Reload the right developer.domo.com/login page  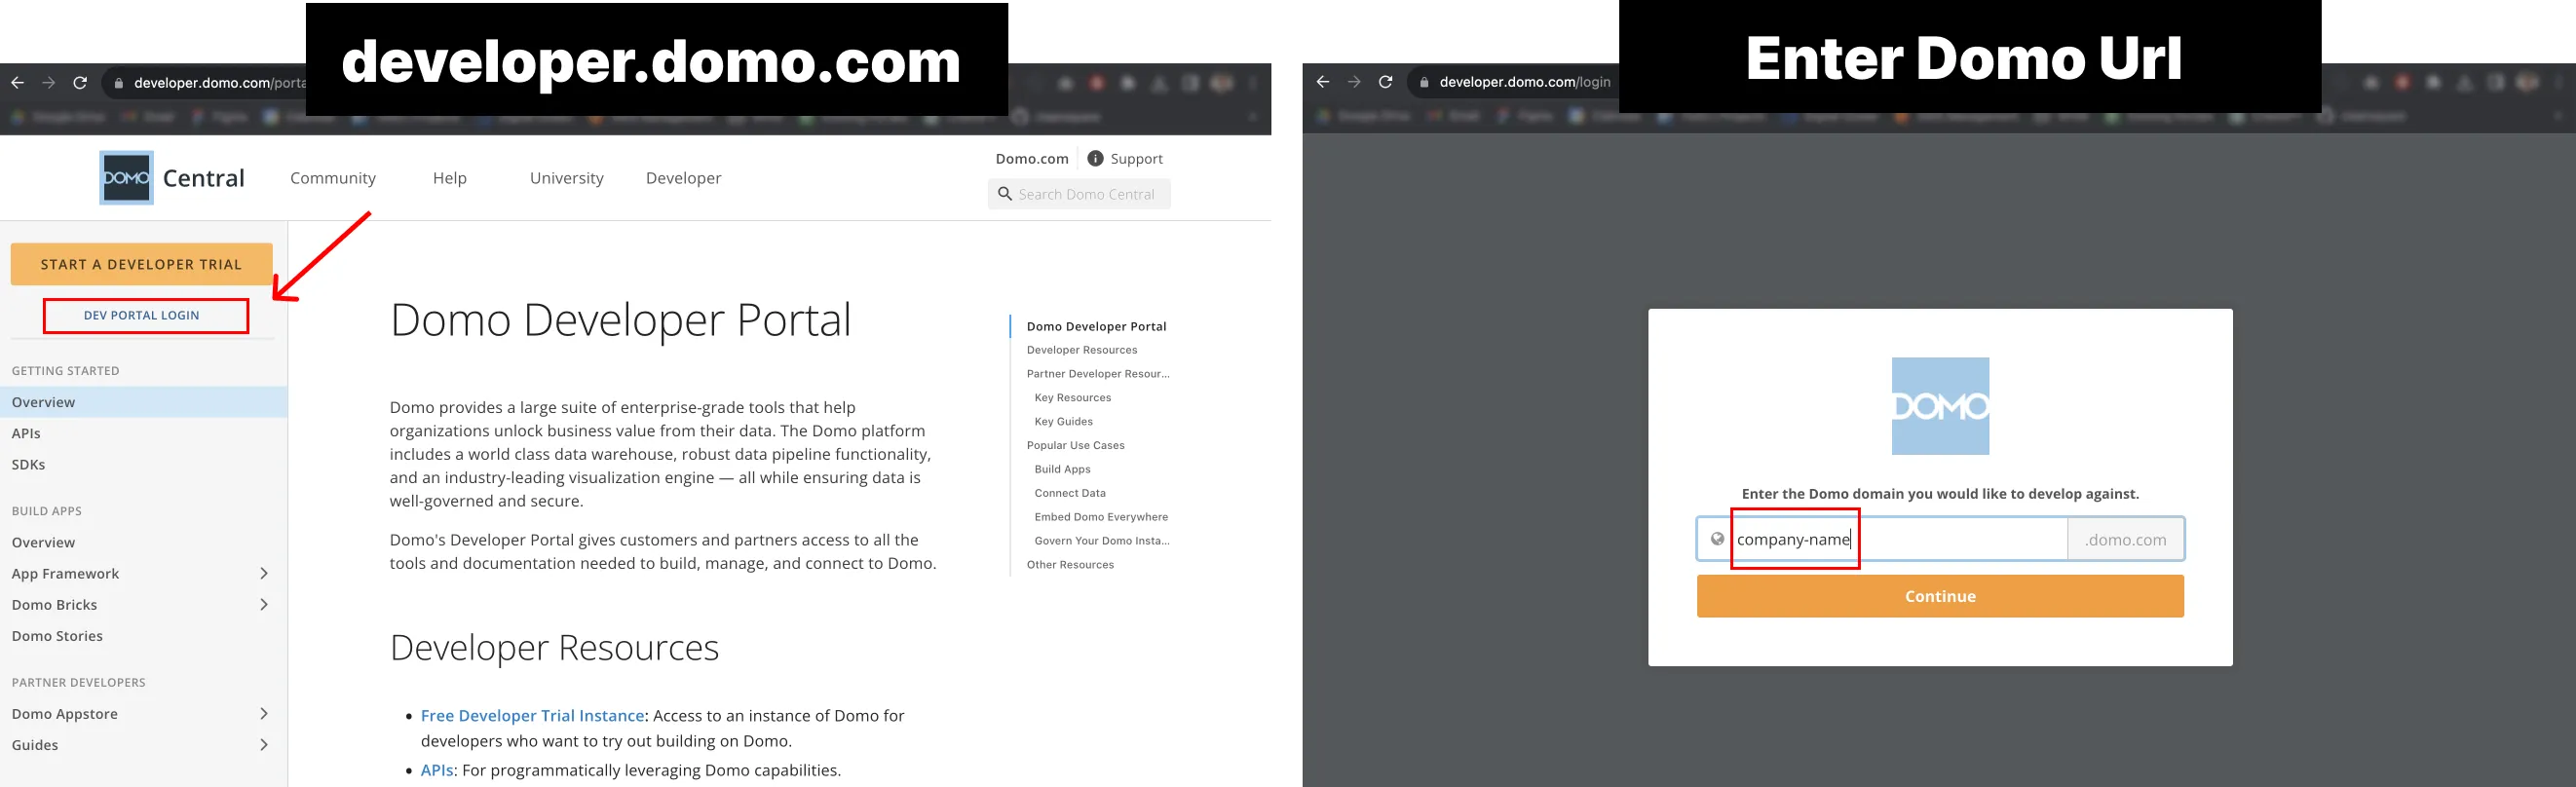click(1385, 82)
